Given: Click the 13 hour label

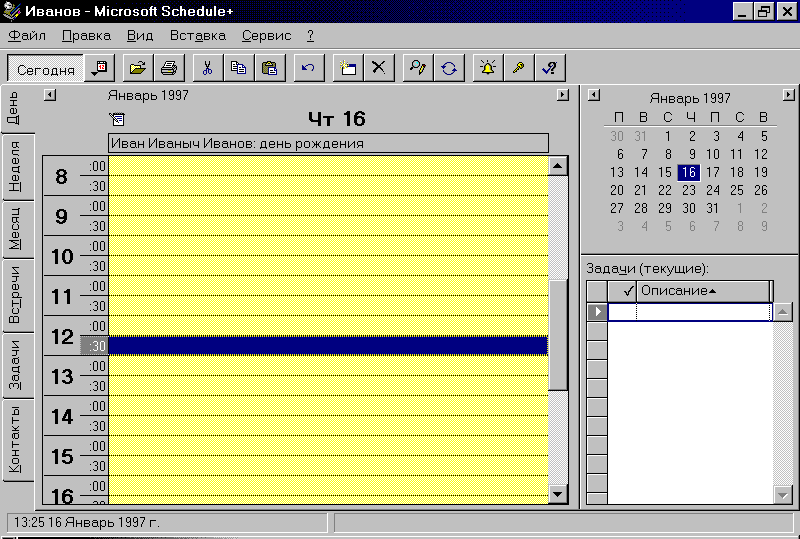Looking at the screenshot, I should (62, 377).
